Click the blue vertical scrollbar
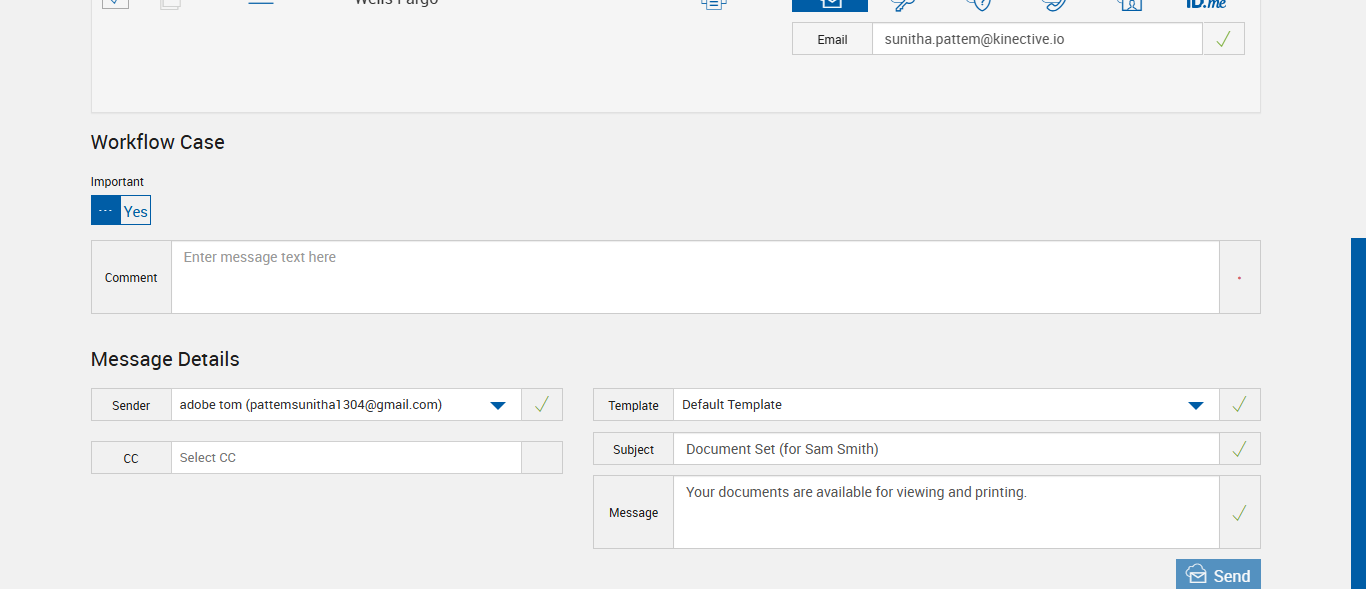Viewport: 1366px width, 589px height. coord(1358,410)
